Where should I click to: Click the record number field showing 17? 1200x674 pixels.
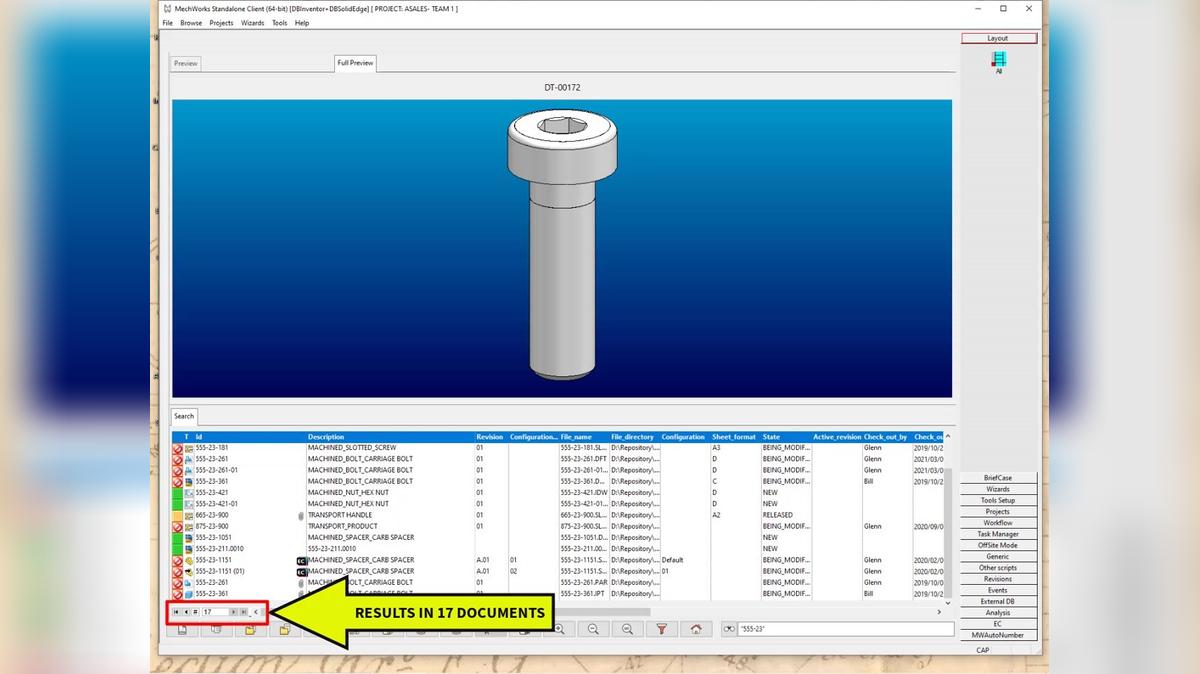pyautogui.click(x=214, y=611)
